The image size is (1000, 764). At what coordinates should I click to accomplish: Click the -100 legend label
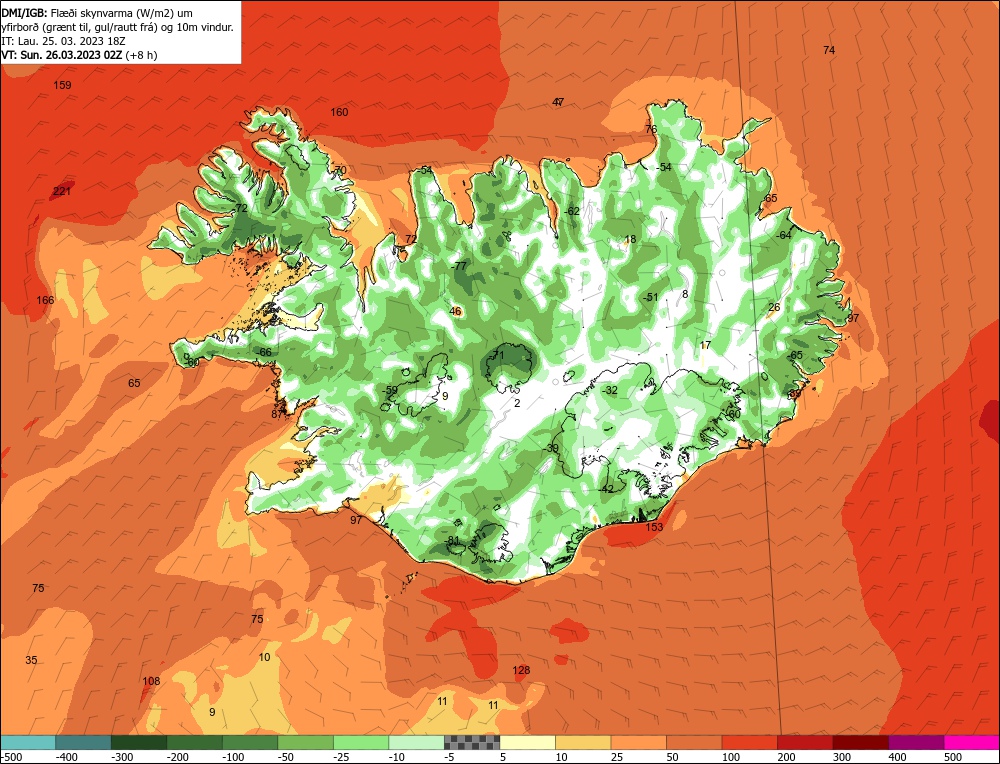pos(233,757)
